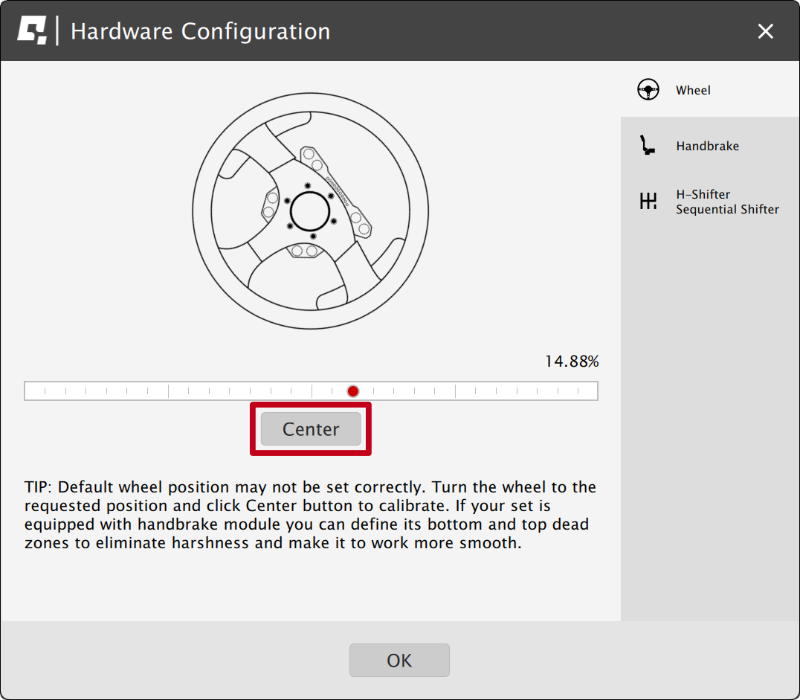Viewport: 800px width, 700px height.
Task: Select the H-Shifter gear-pattern icon
Action: (649, 201)
